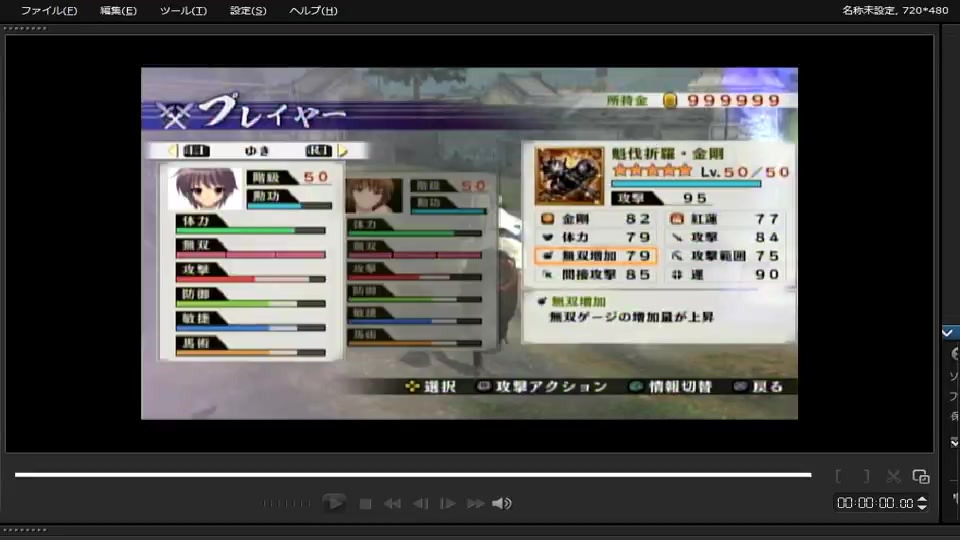The image size is (960, 540).
Task: Click the project title 名称未設定, 720*480
Action: (x=895, y=10)
